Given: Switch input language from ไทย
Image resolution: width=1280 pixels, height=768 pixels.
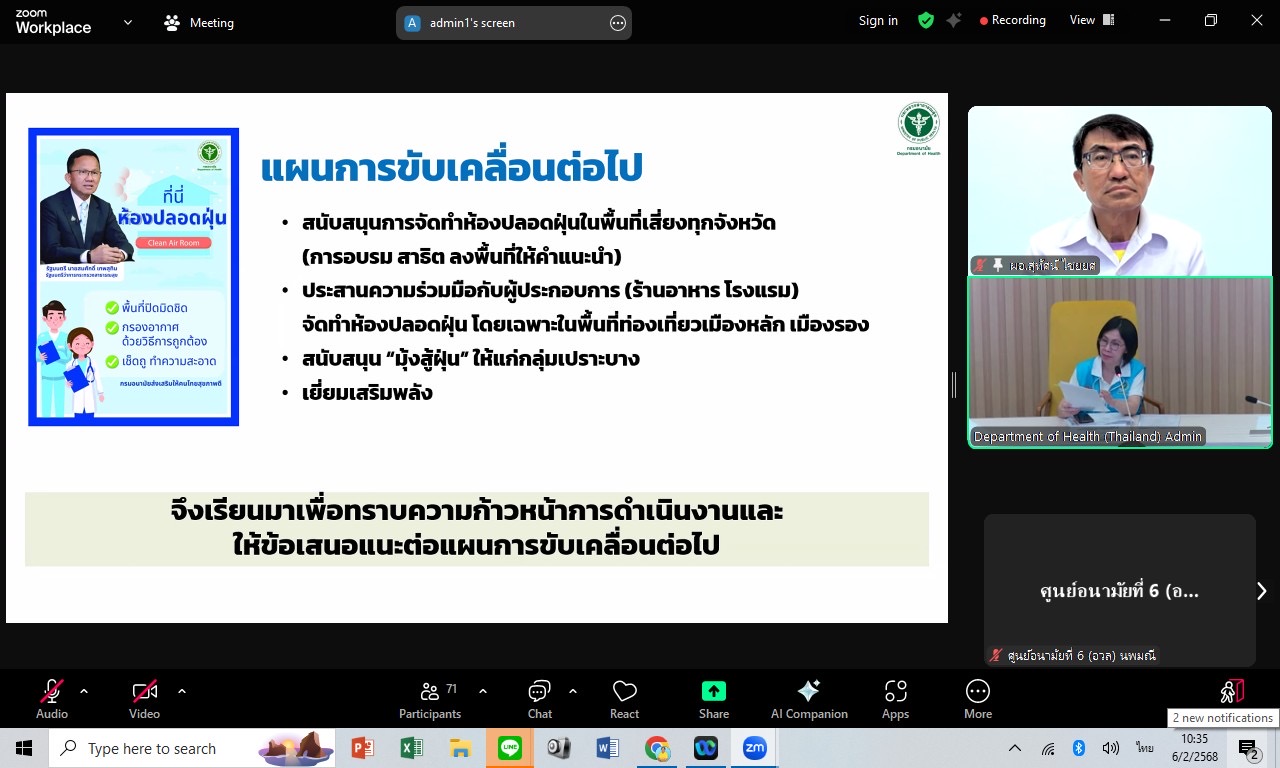Looking at the screenshot, I should [1144, 748].
